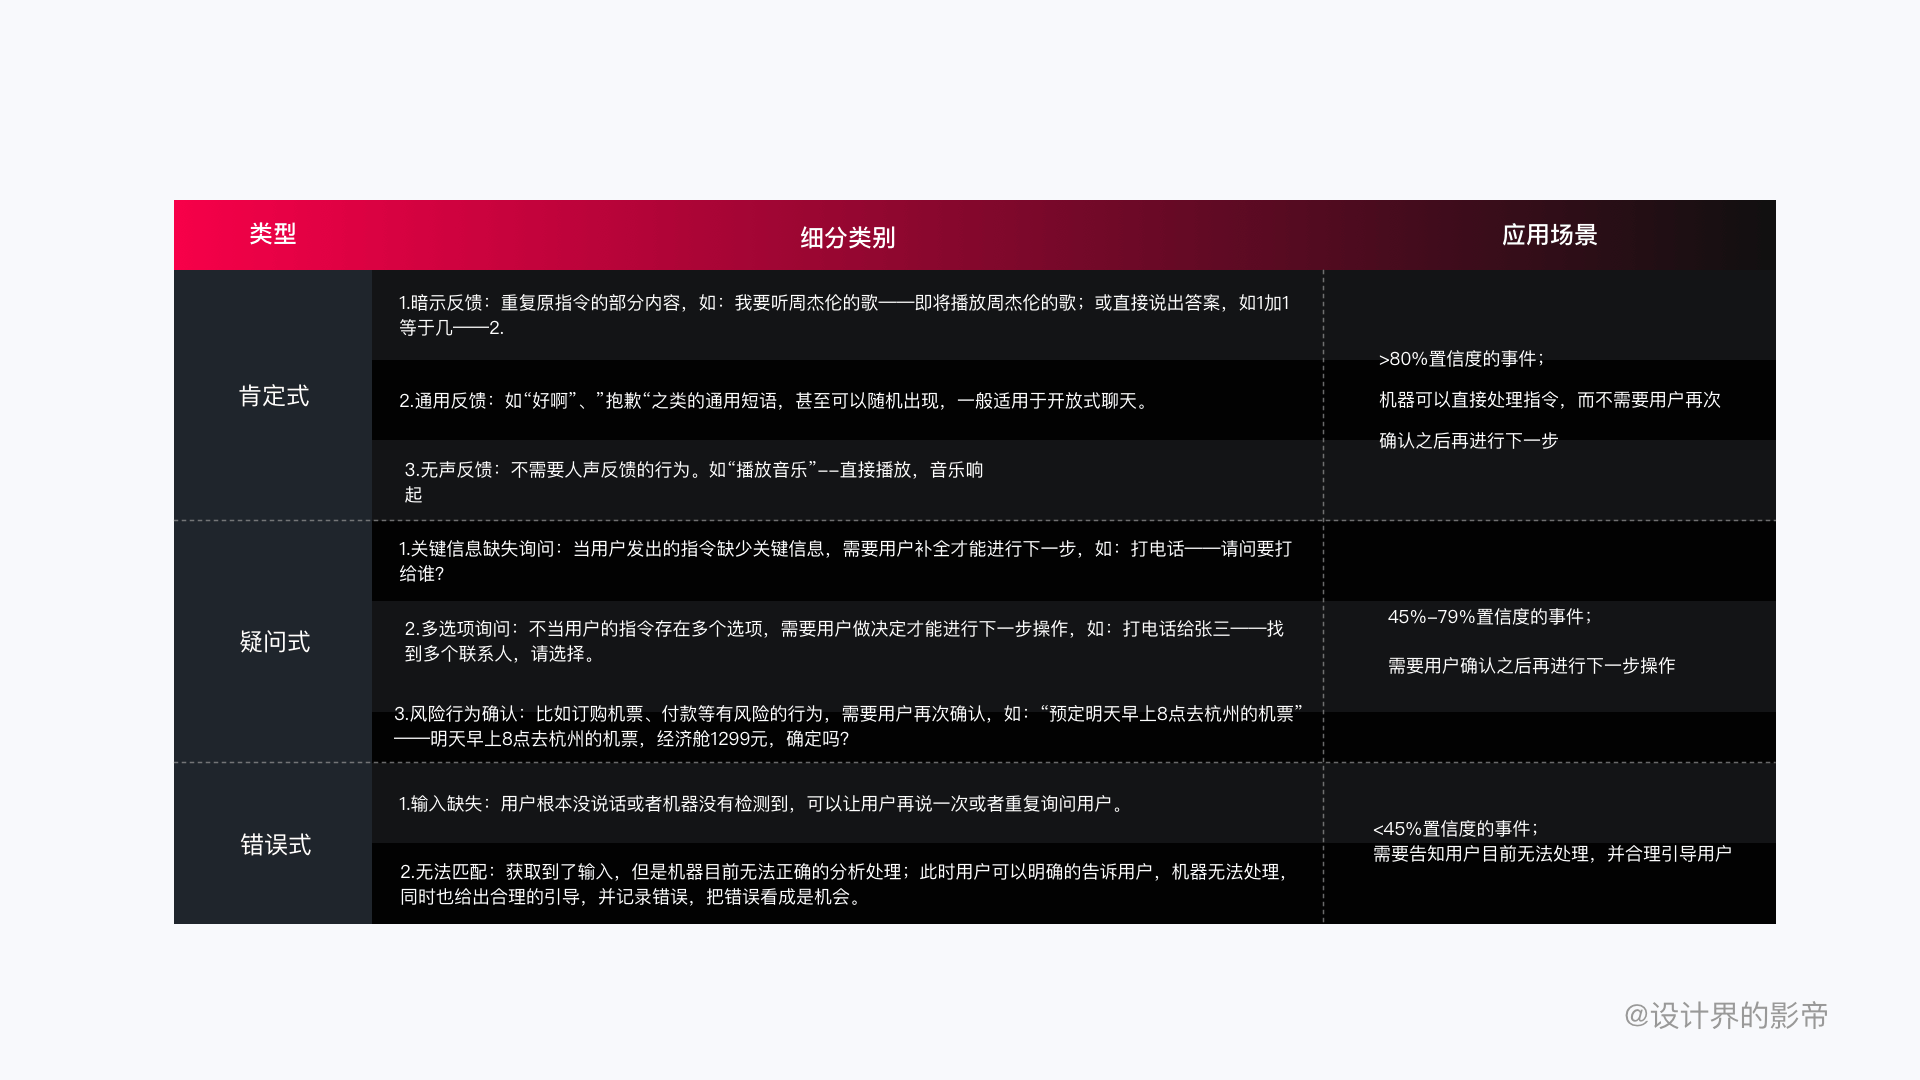Screen dimensions: 1920x1080
Task: Click the header cell labeled 应用场景
Action: pyautogui.click(x=1549, y=235)
